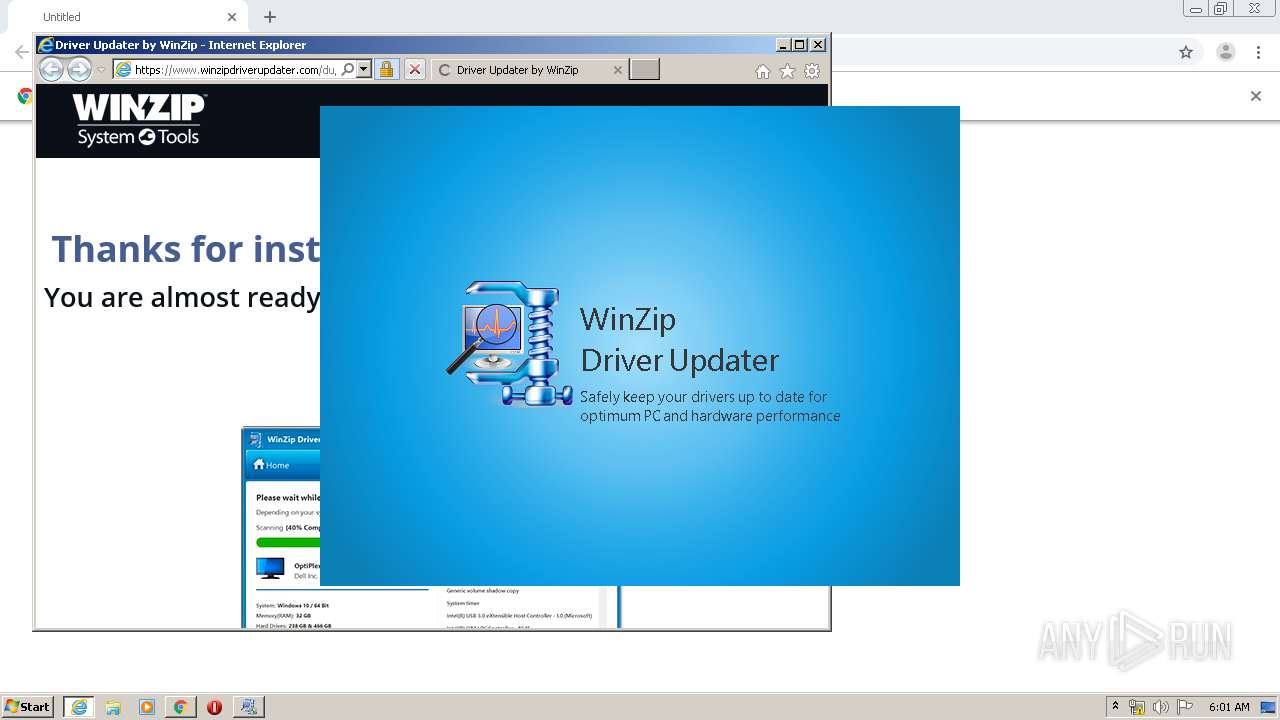This screenshot has height=720, width=1280.
Task: Expand the address bar autocomplete dropdown
Action: (x=364, y=69)
